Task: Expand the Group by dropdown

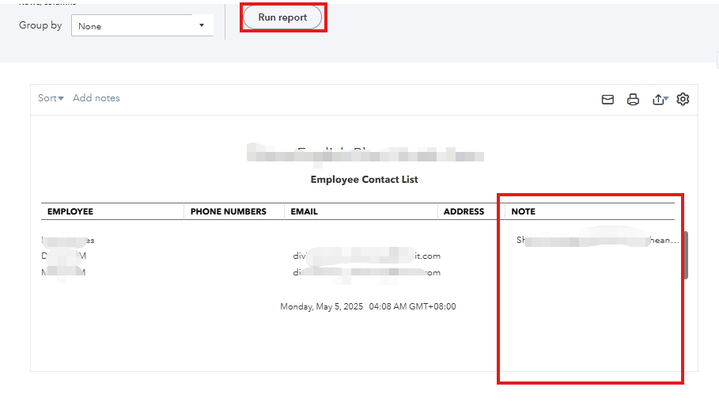Action: point(142,25)
